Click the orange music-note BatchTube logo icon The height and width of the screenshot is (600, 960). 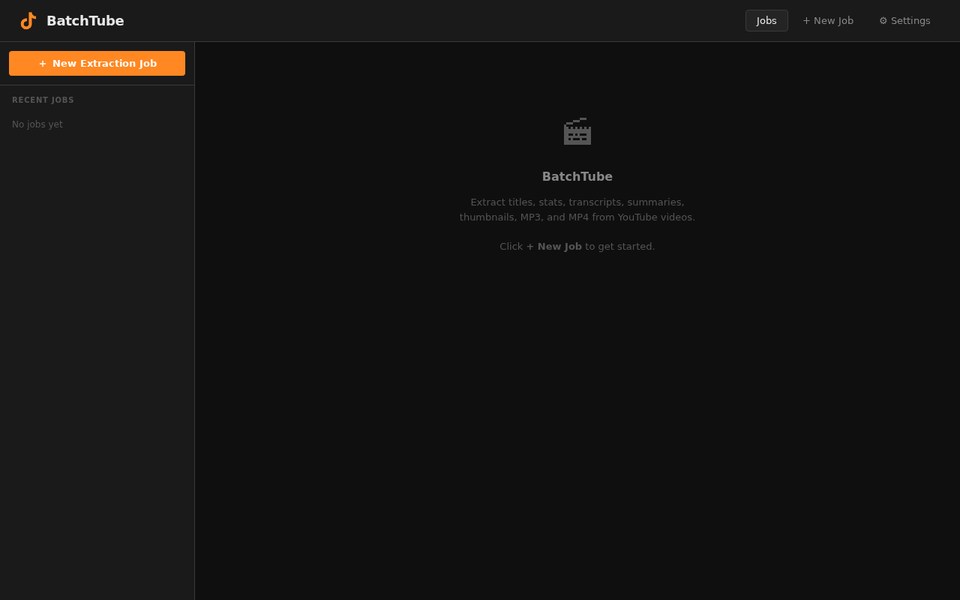(x=28, y=20)
